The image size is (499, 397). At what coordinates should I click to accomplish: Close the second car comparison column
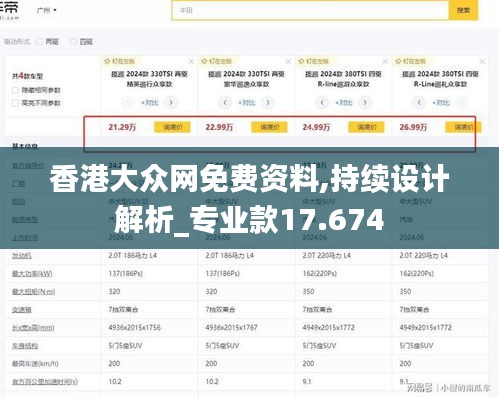click(x=288, y=62)
